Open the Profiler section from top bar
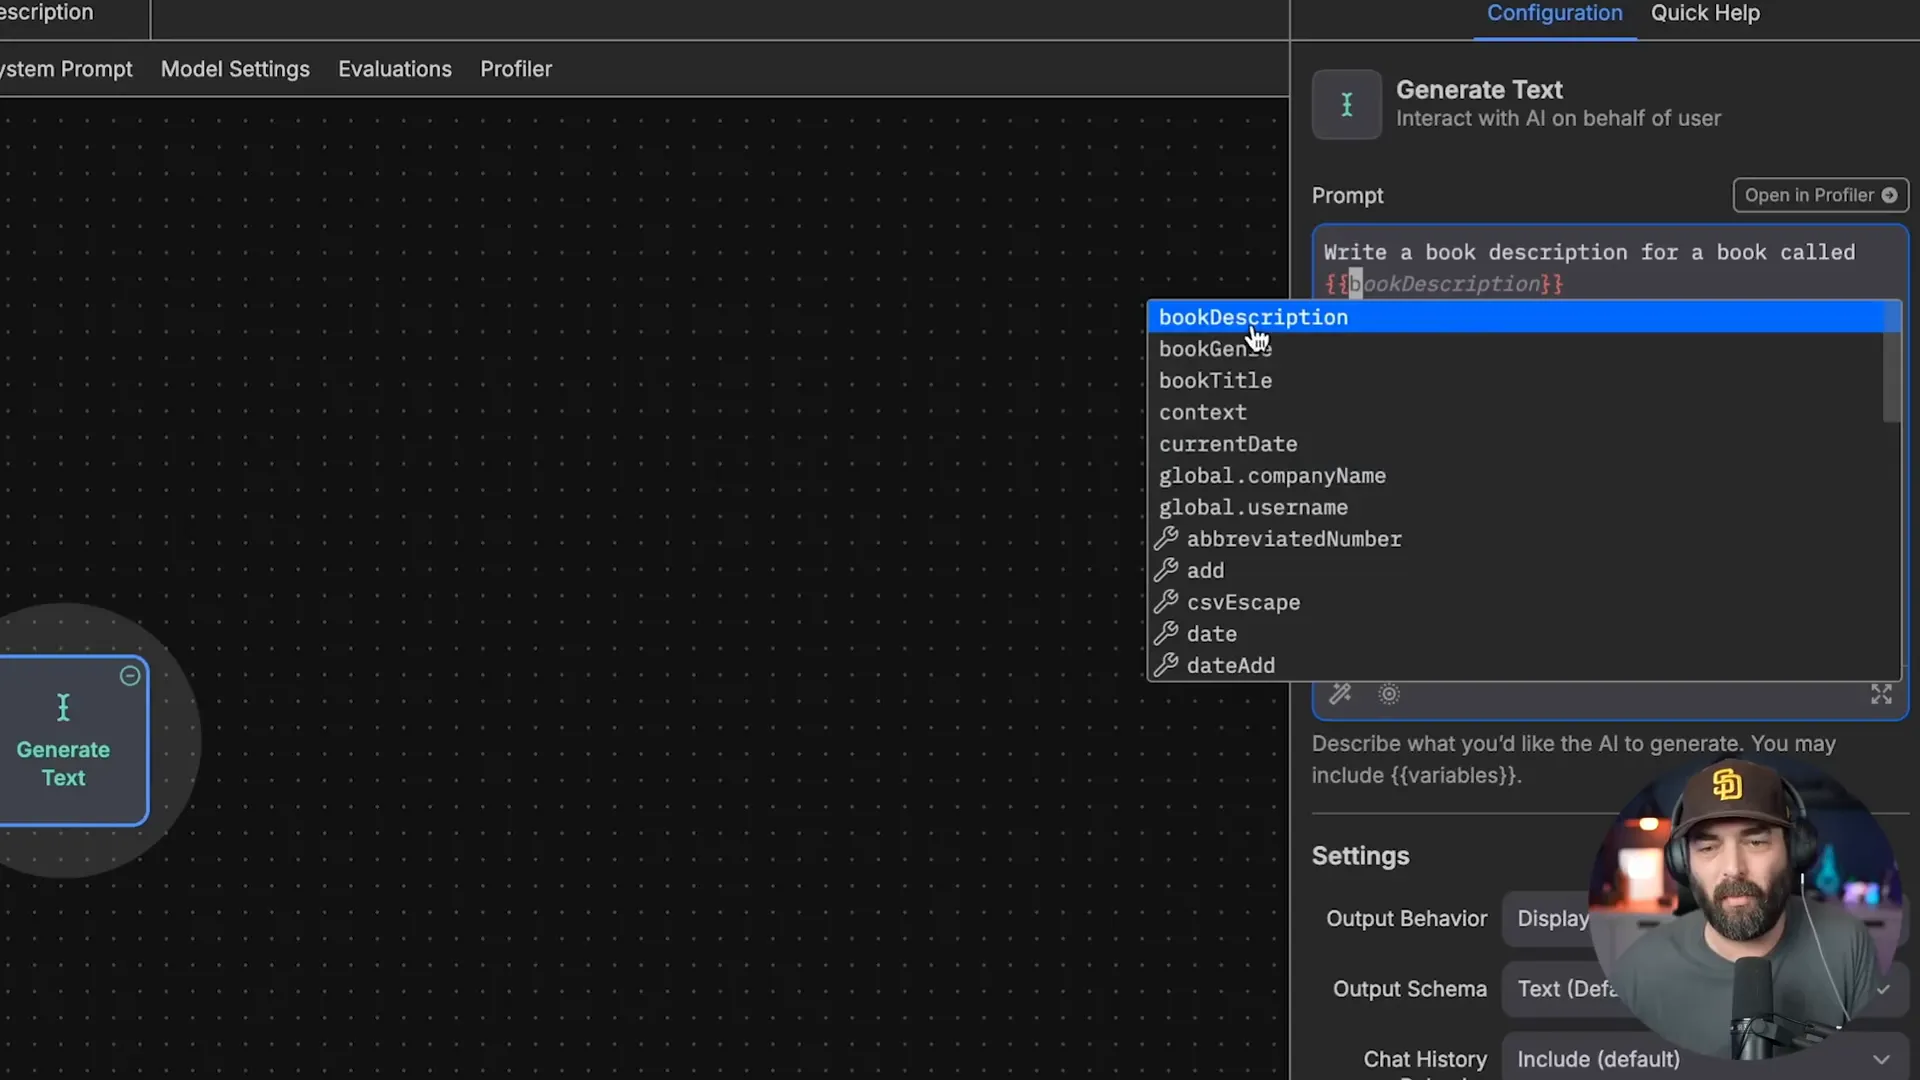 pos(516,68)
